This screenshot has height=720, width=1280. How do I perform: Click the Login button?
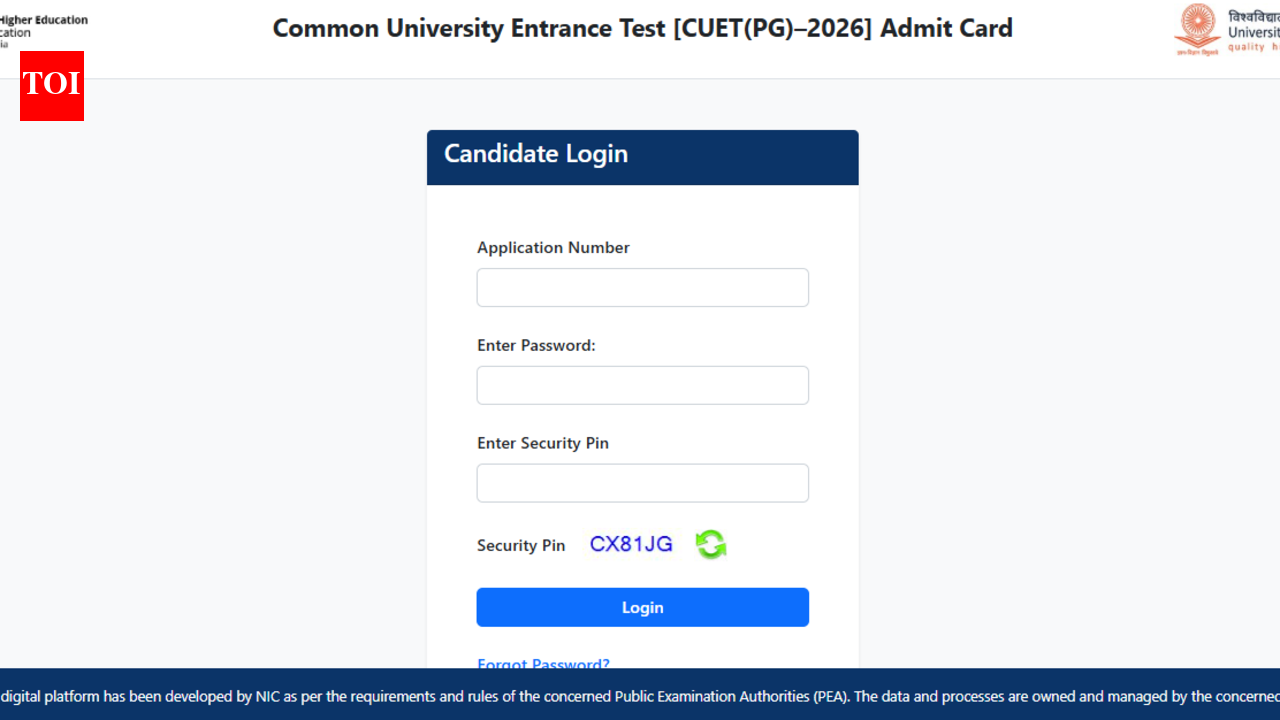coord(642,607)
